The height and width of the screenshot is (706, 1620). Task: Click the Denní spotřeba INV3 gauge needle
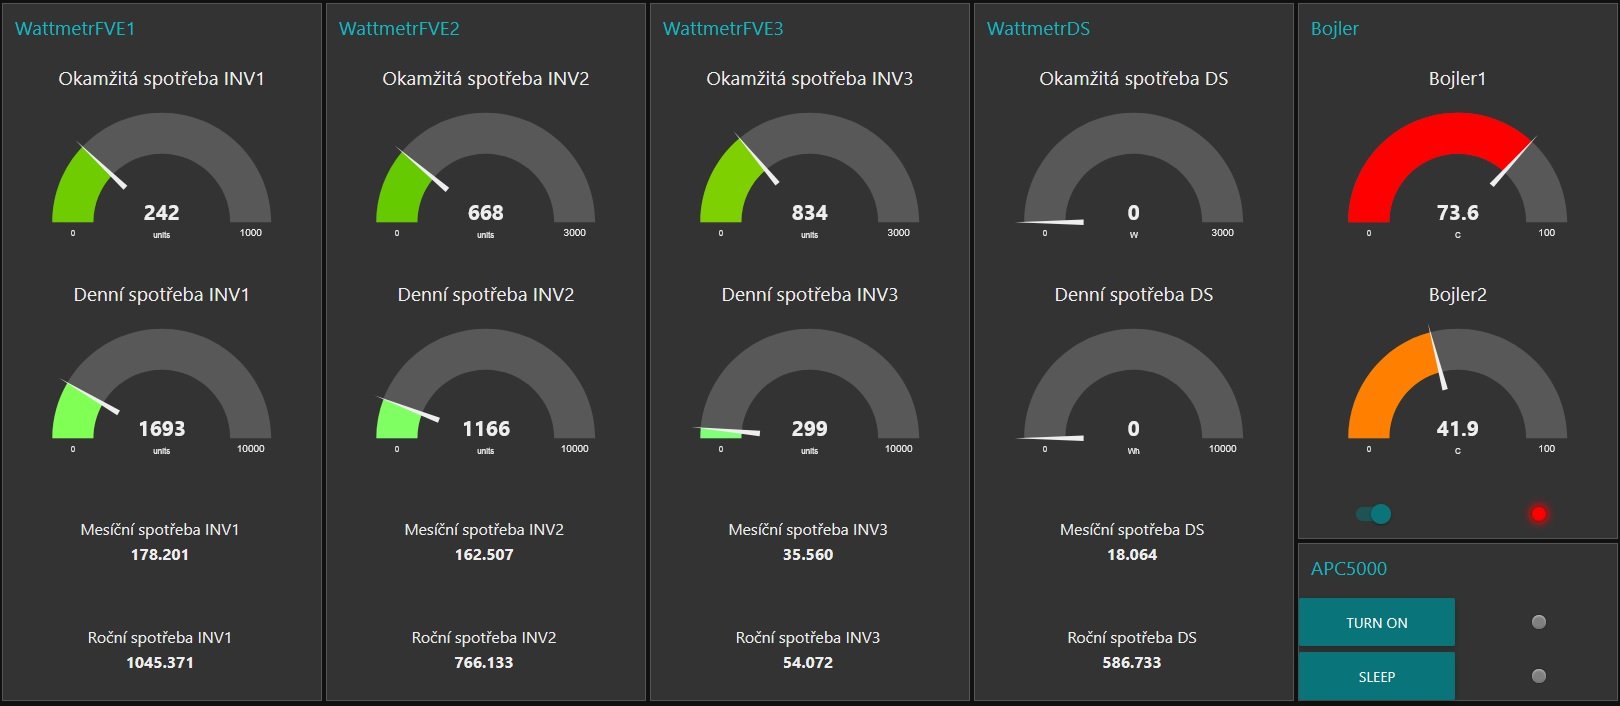(x=726, y=431)
